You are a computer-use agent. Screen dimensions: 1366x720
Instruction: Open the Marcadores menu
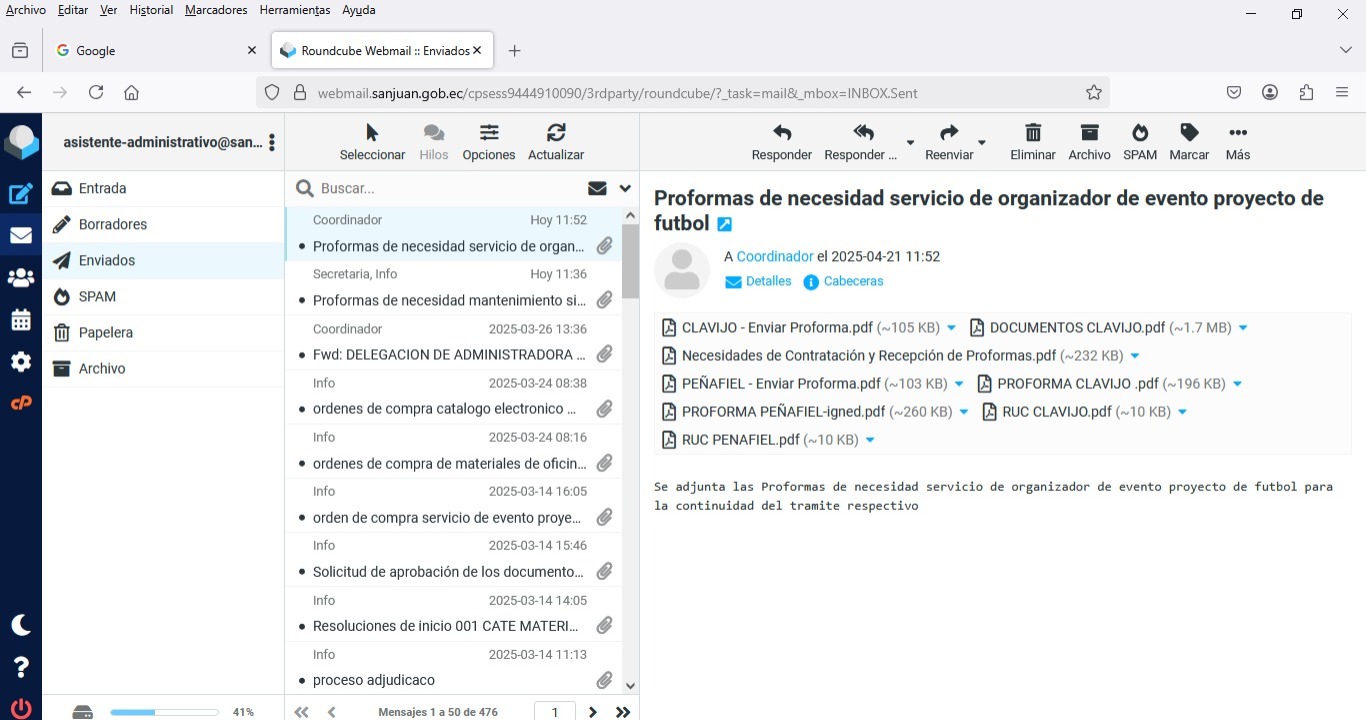216,10
